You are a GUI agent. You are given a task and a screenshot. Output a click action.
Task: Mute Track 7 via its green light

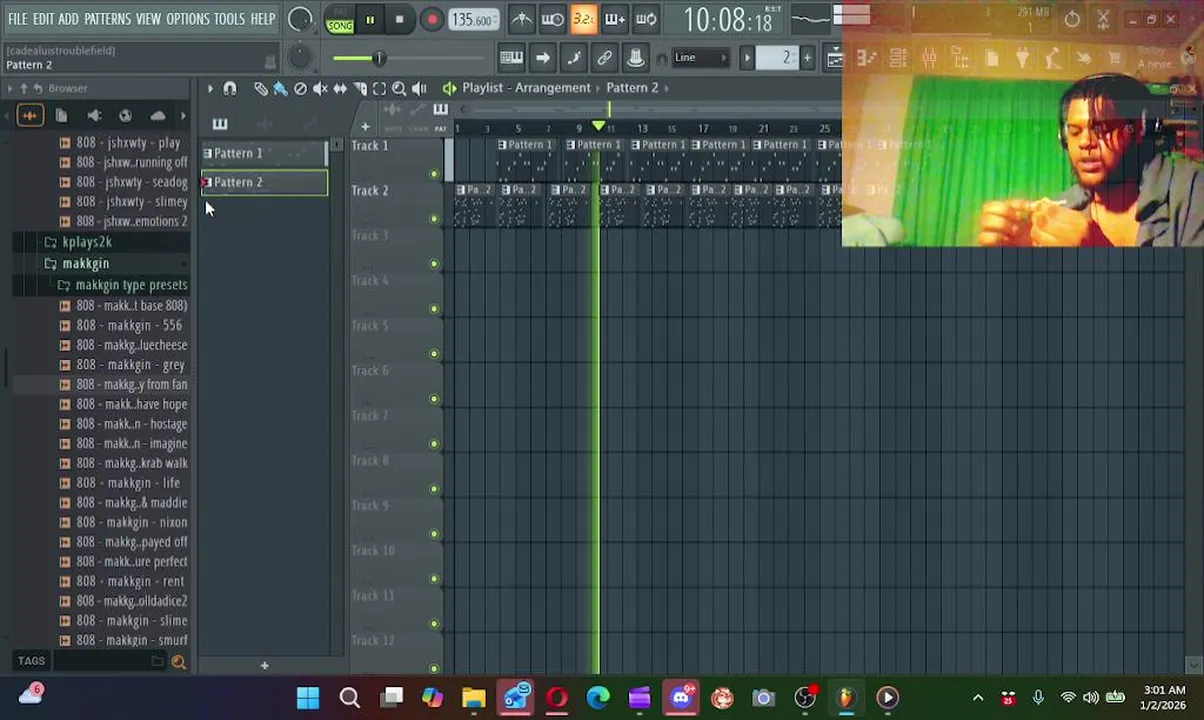pos(434,444)
